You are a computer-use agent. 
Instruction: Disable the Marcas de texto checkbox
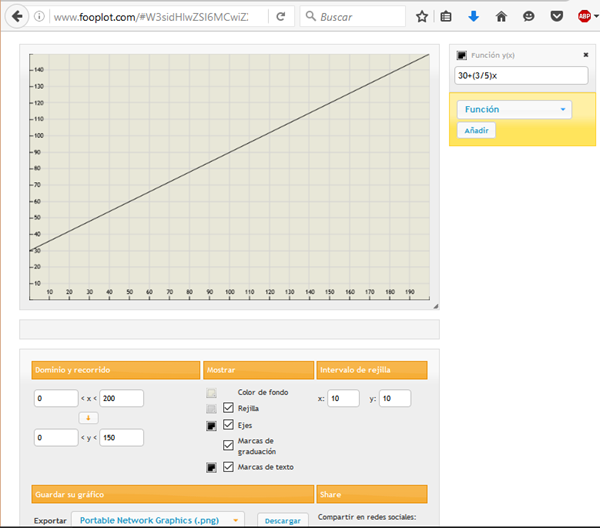[229, 467]
